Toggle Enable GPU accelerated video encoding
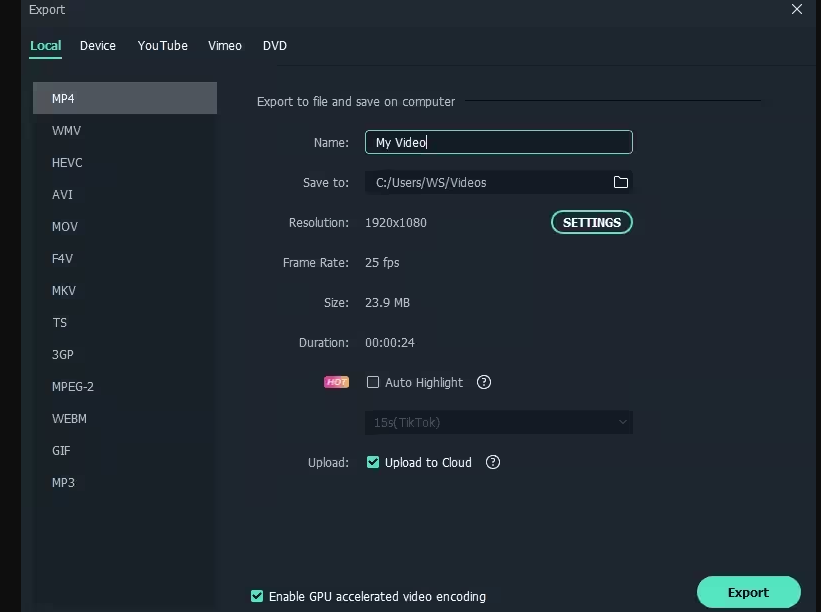Image resolution: width=821 pixels, height=612 pixels. click(257, 596)
